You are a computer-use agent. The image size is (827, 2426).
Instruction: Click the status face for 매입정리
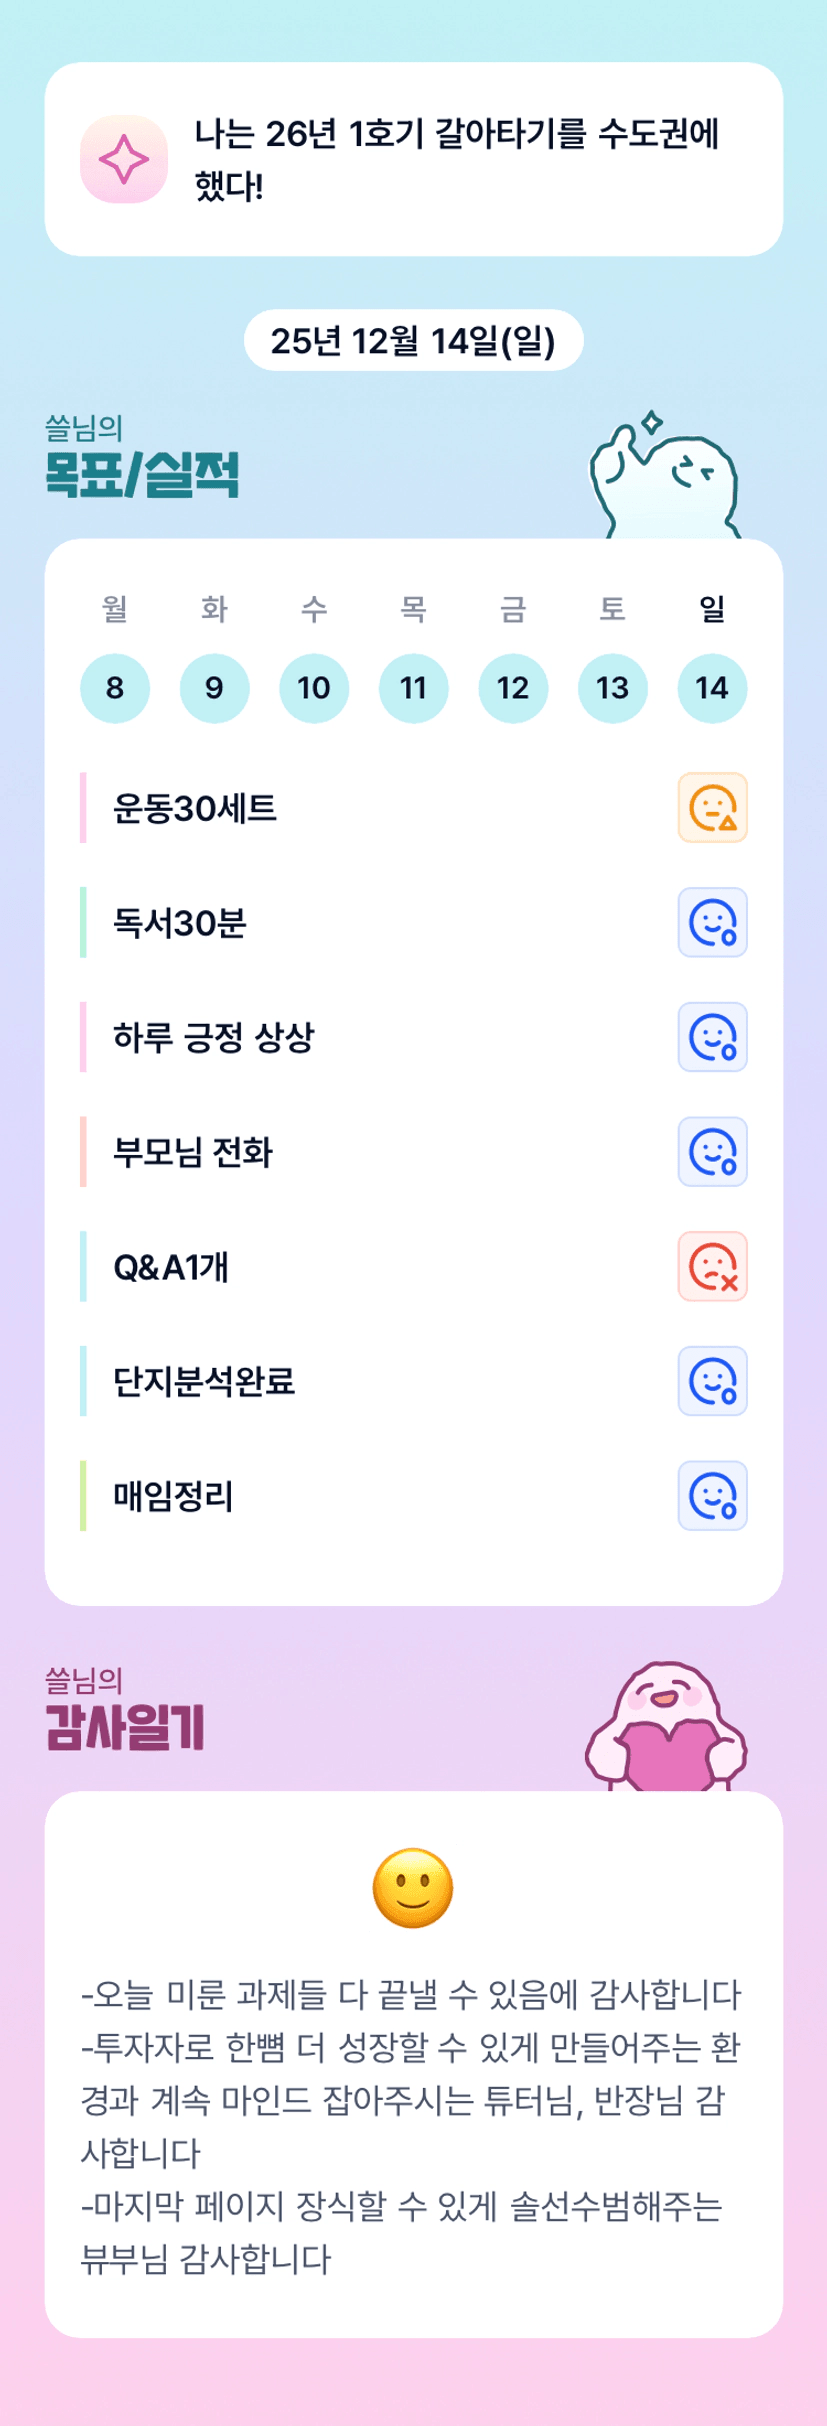point(712,1496)
